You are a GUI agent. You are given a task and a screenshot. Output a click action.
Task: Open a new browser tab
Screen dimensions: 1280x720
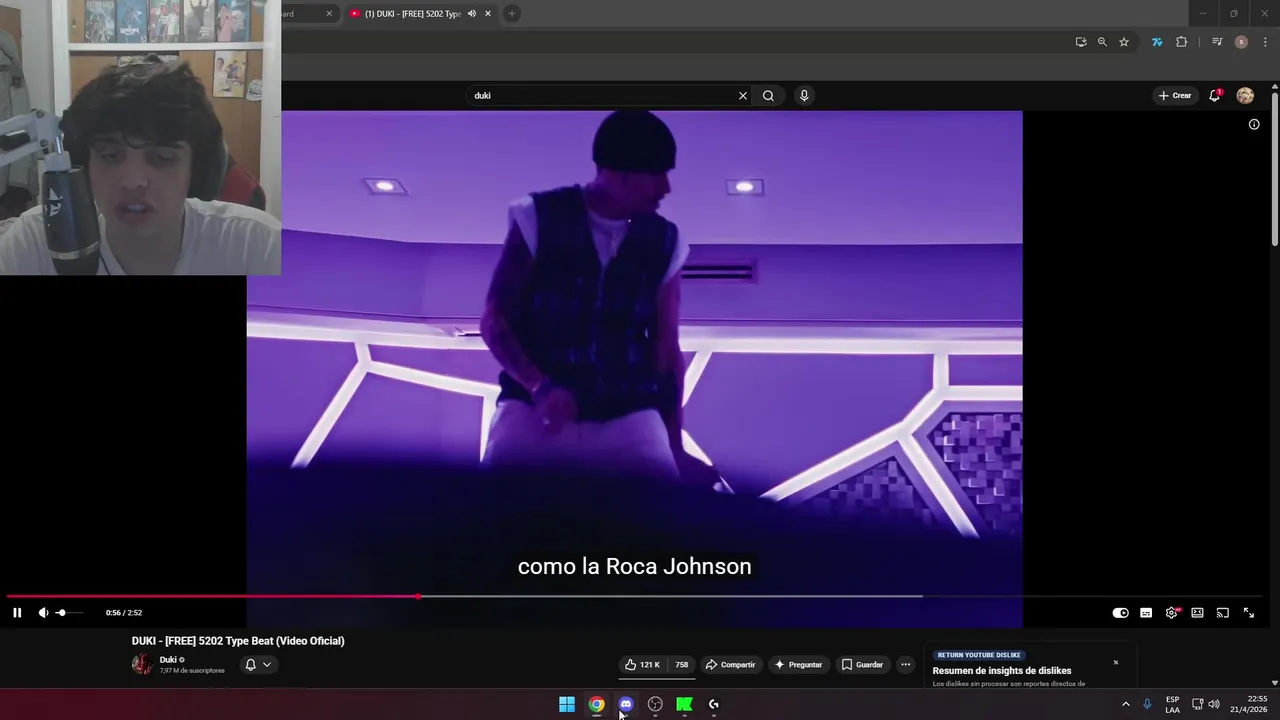[x=512, y=14]
